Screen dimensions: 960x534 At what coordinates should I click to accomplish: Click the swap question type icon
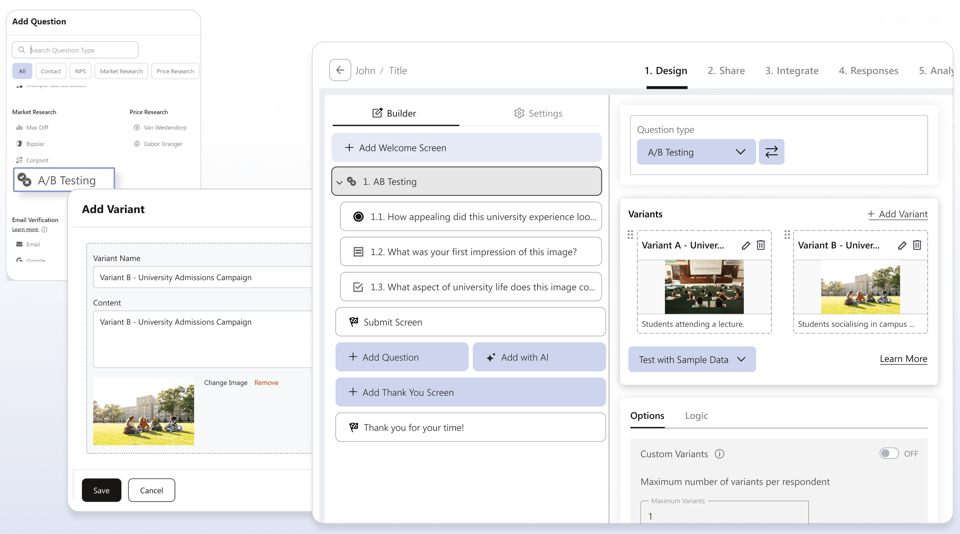pos(771,152)
